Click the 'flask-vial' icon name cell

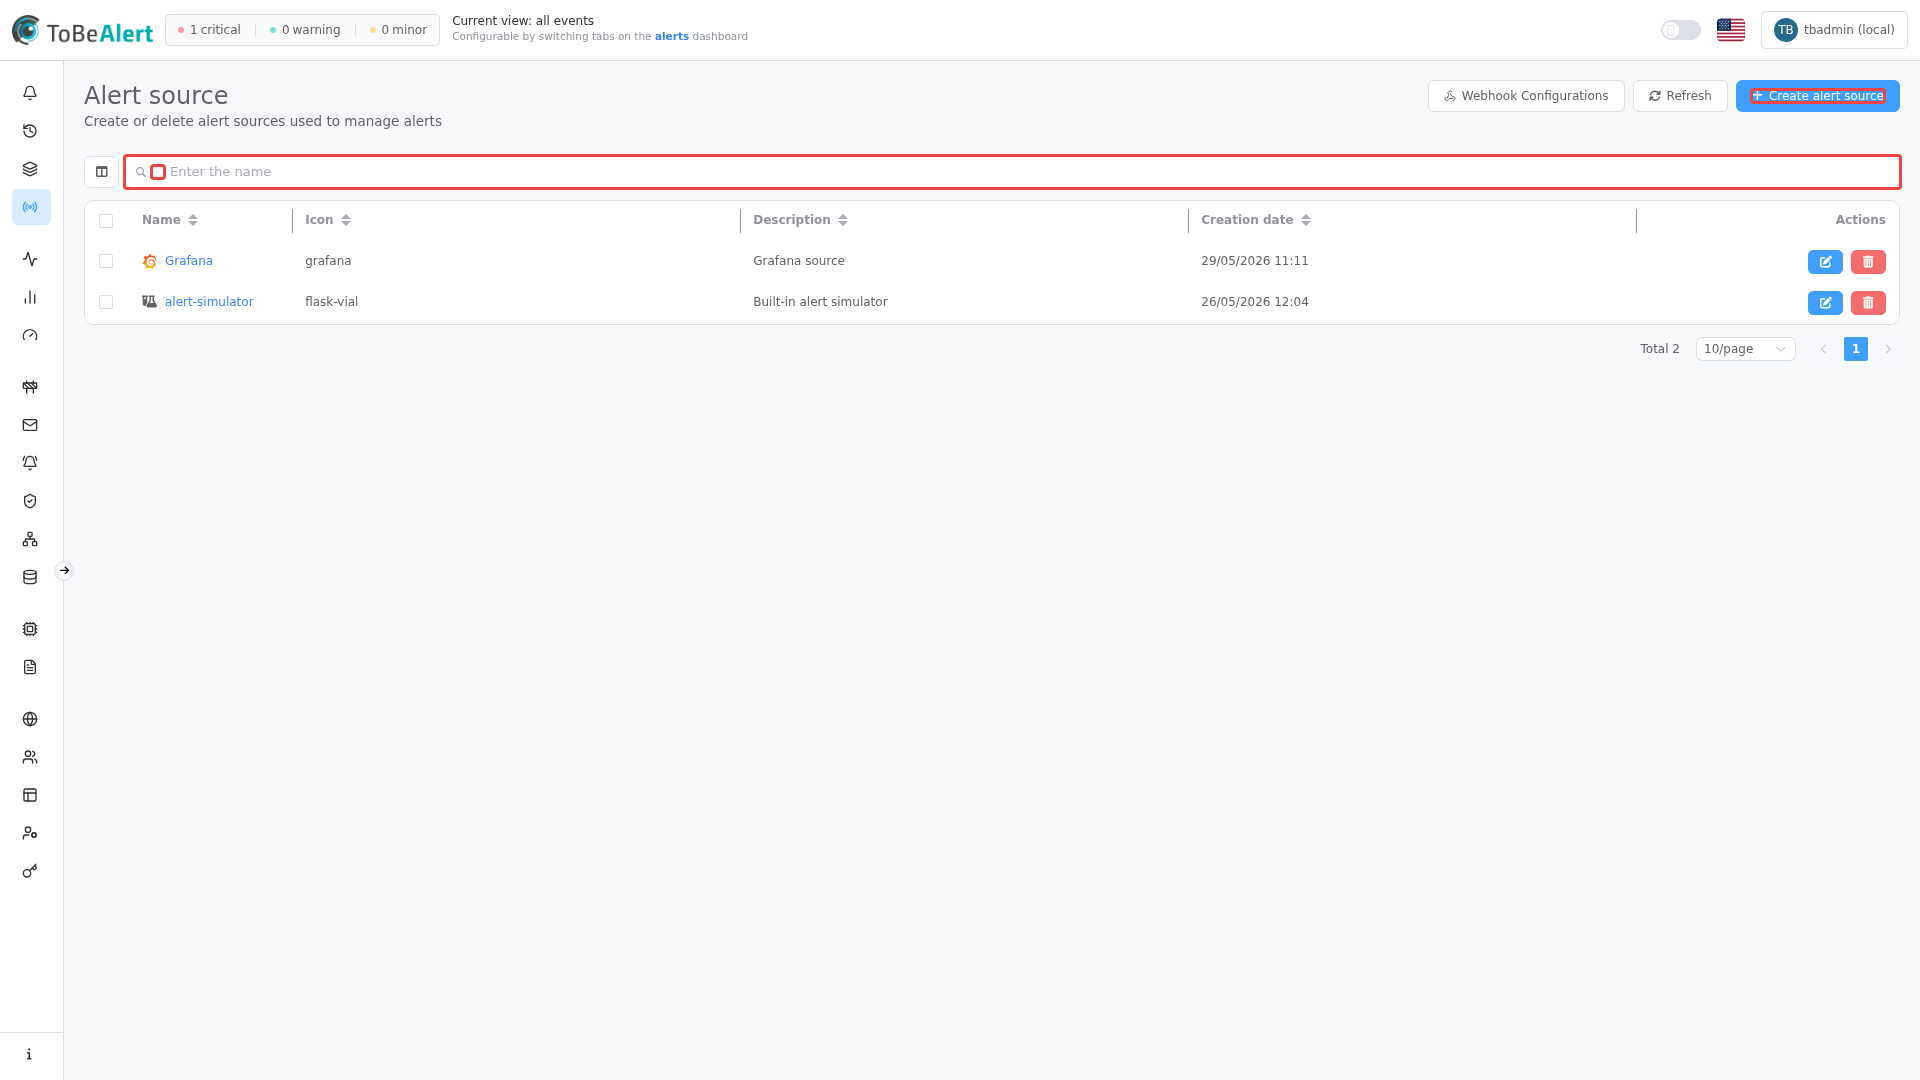click(331, 302)
